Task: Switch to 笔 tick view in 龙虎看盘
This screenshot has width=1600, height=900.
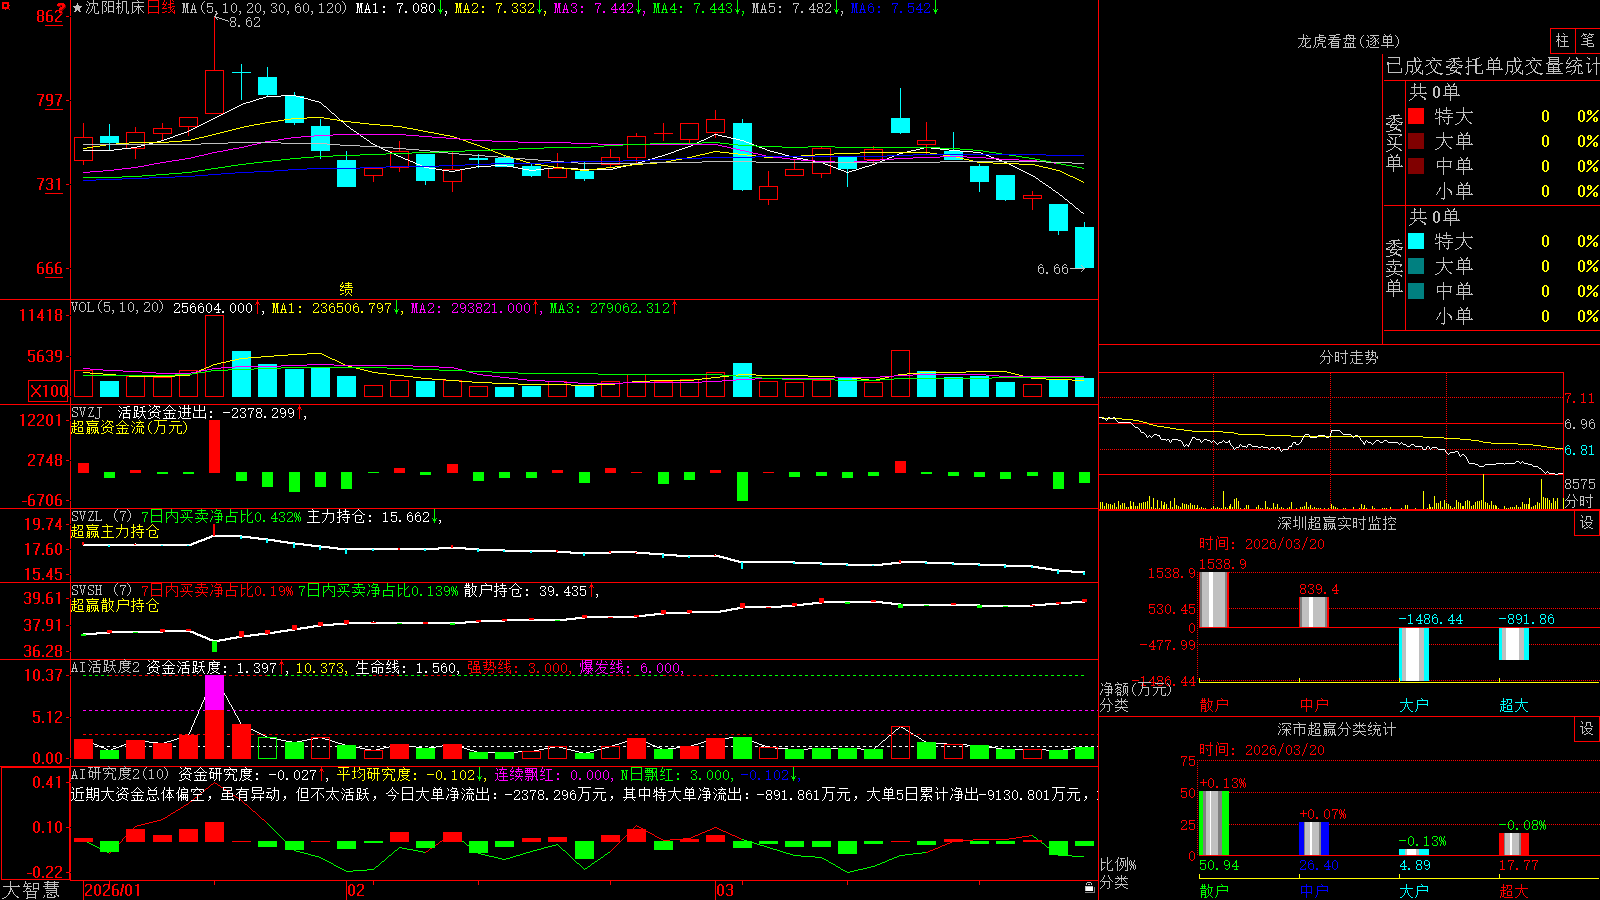Action: 1588,40
